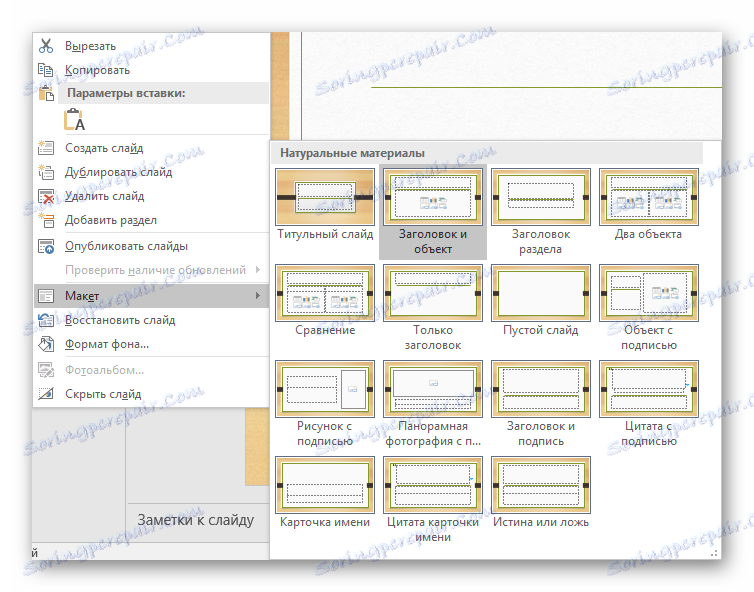Select Удалить слайд menu entry

151,196
